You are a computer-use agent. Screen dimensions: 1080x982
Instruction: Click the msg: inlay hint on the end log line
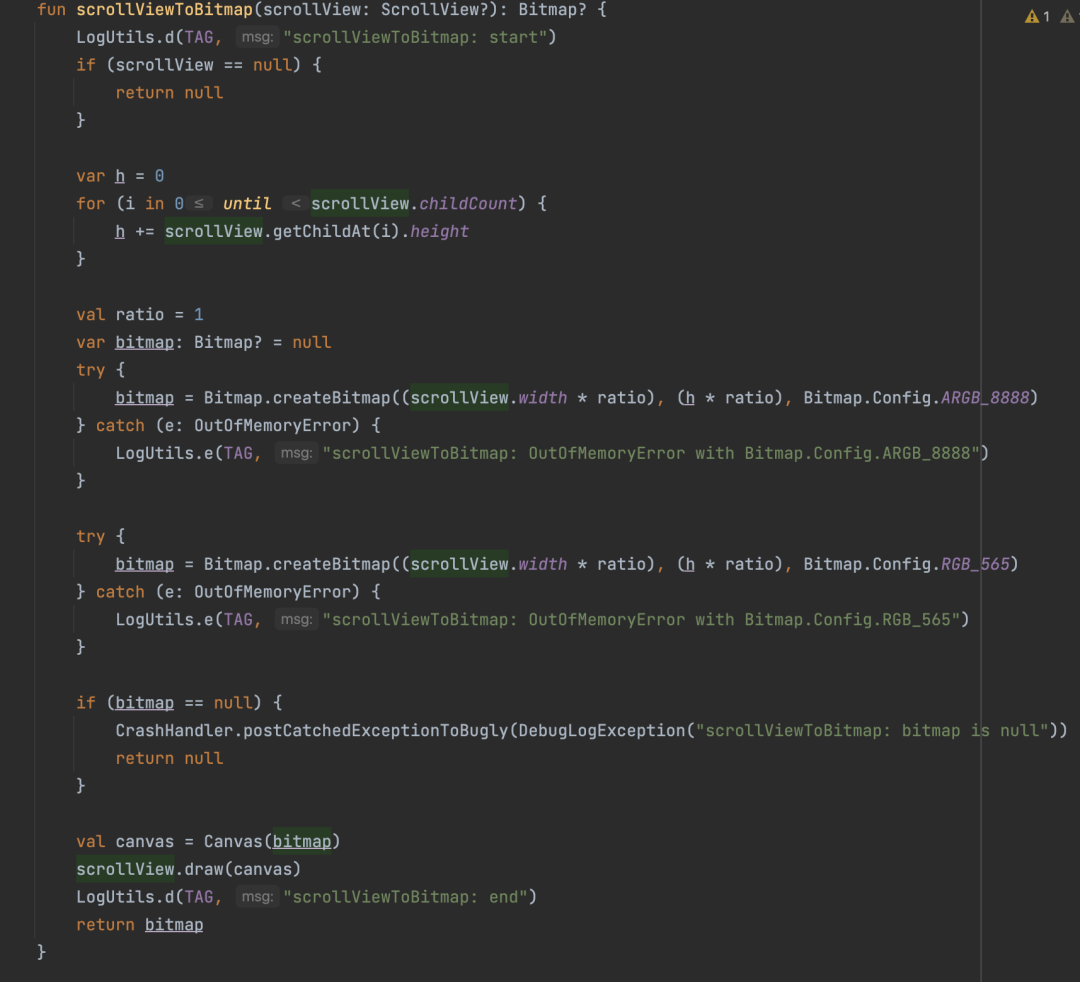tap(258, 897)
